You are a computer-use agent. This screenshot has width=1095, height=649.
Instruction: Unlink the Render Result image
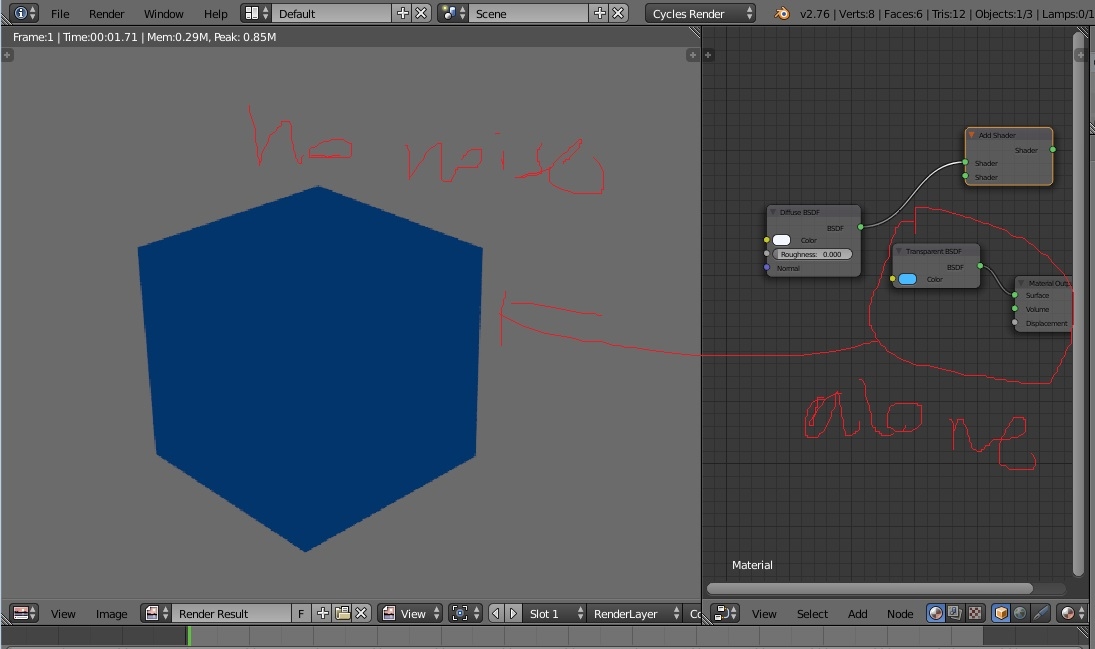click(x=361, y=613)
